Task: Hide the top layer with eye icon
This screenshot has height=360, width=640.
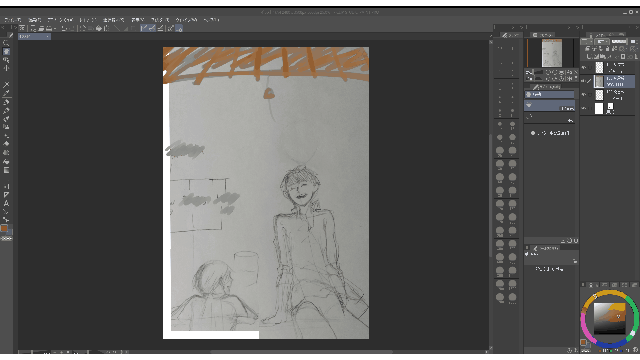Action: [584, 67]
